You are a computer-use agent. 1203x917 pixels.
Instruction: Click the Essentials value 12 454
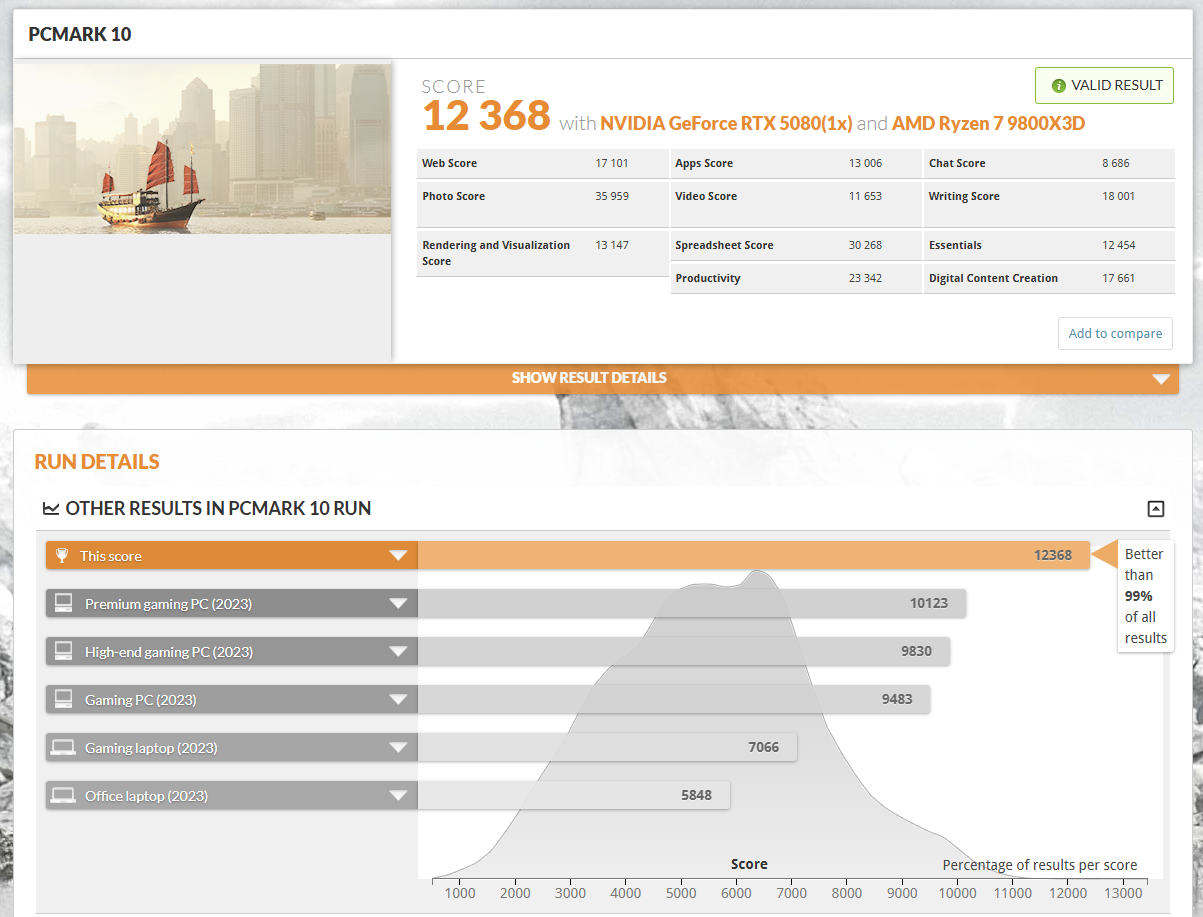(1119, 245)
